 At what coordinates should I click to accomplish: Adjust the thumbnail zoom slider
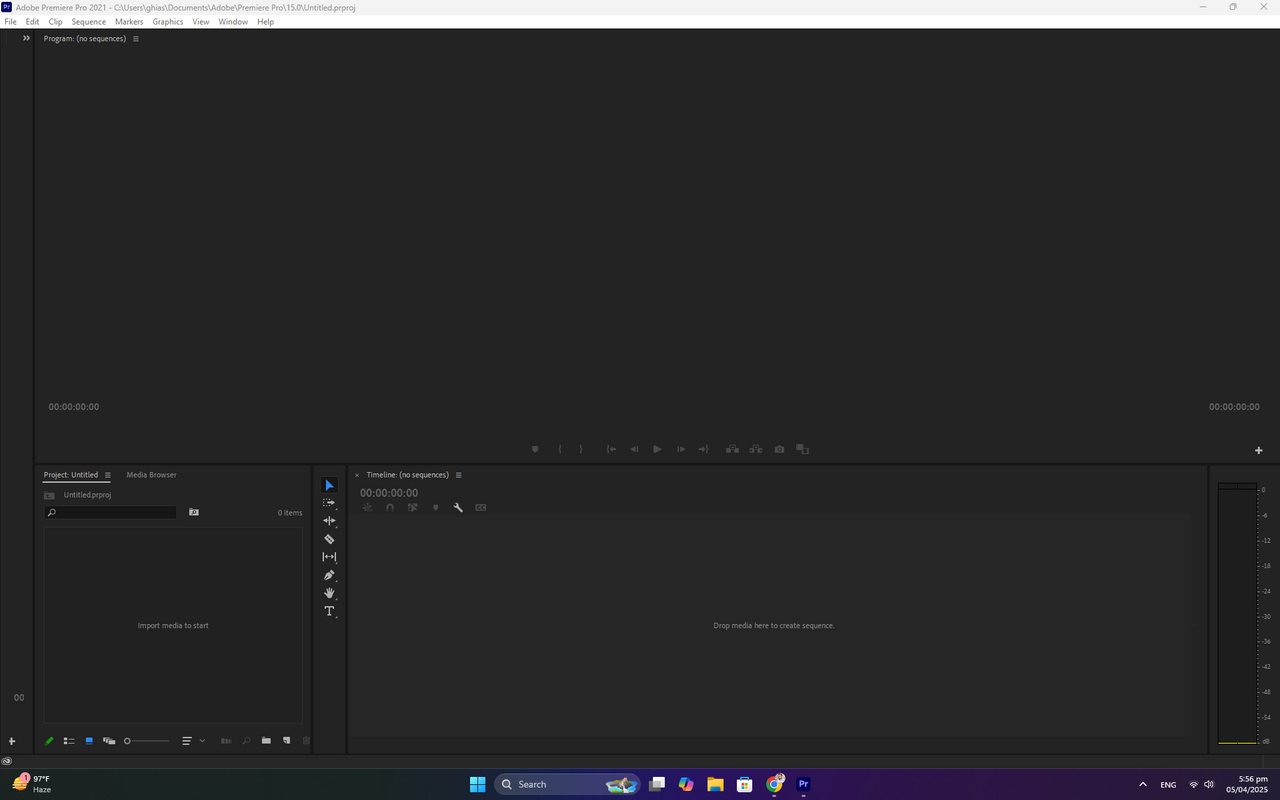click(147, 741)
